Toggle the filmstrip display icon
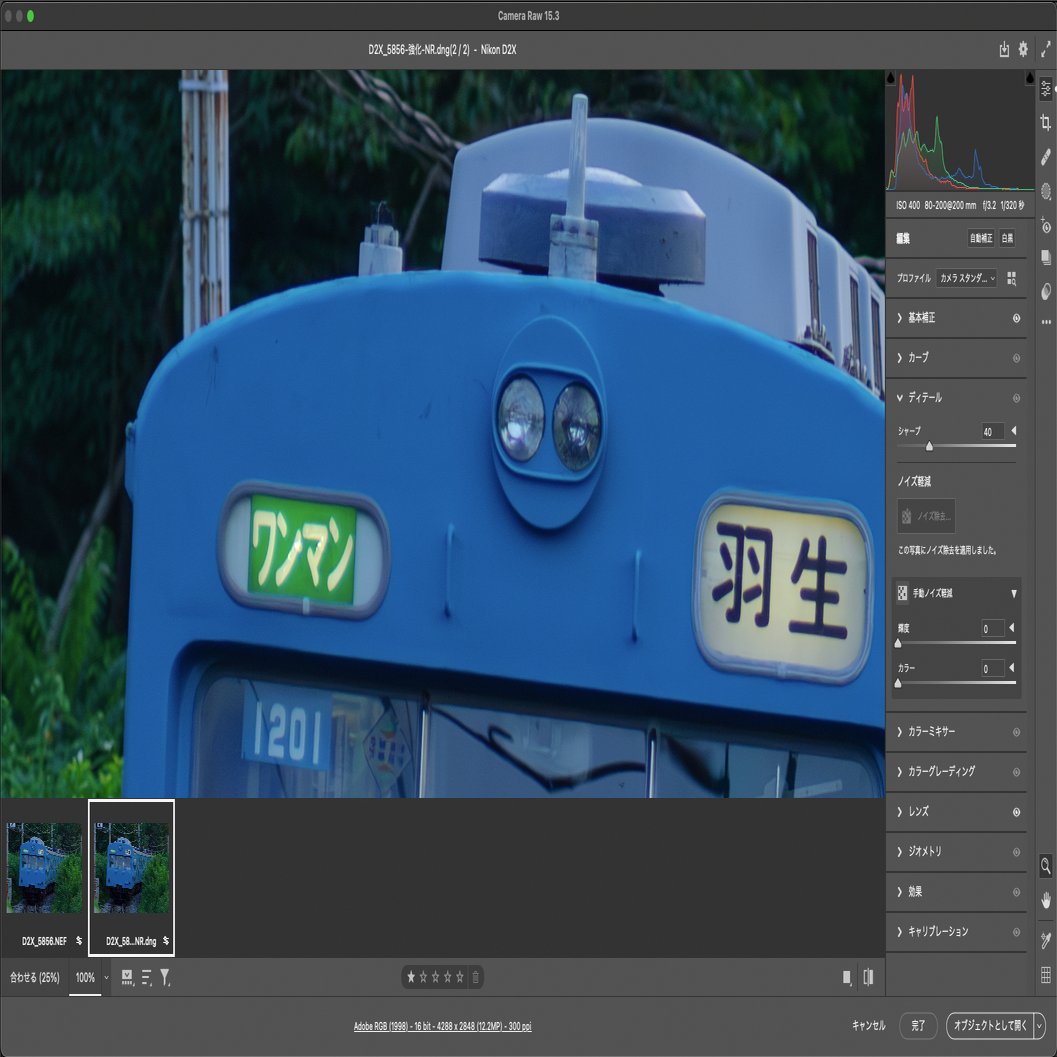 [x=127, y=977]
